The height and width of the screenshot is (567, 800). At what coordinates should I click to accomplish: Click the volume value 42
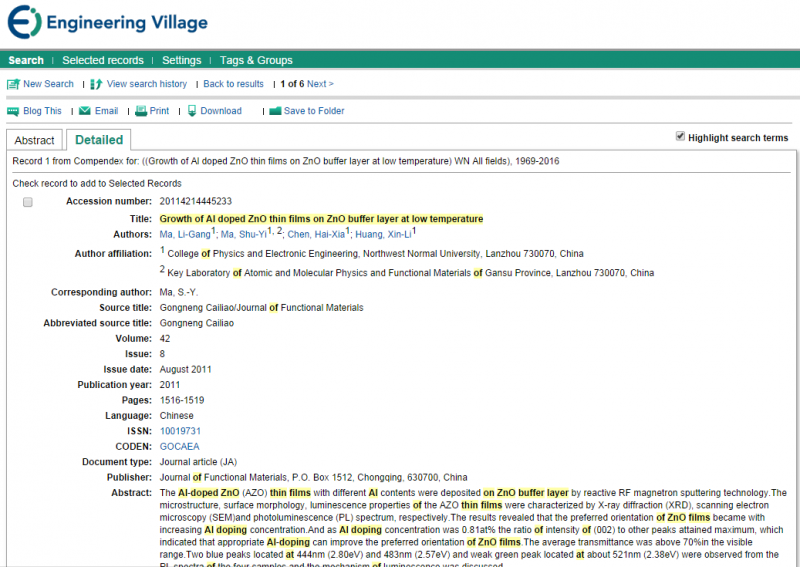click(165, 338)
